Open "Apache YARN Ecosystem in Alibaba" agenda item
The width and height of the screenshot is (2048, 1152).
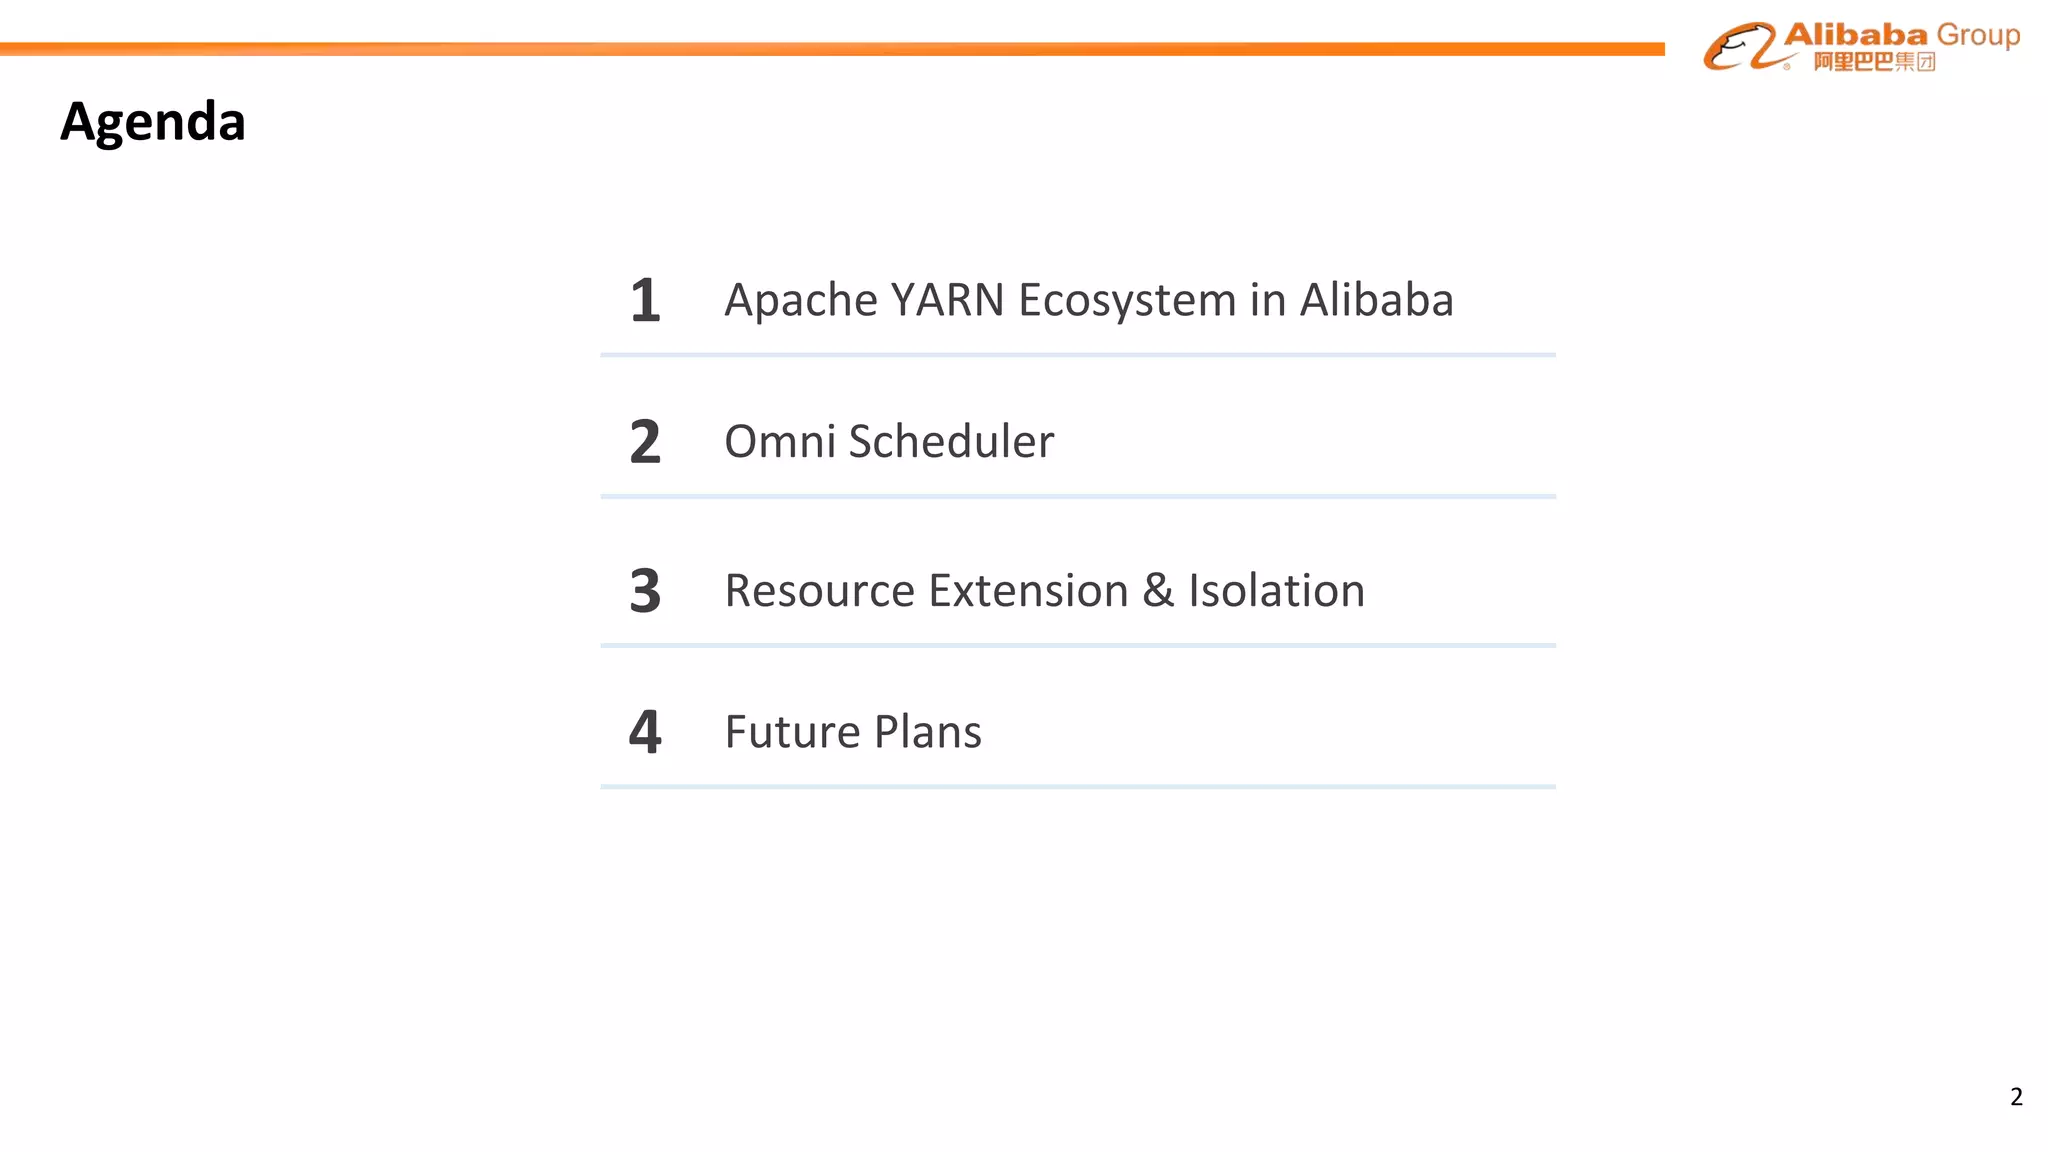pos(1088,300)
